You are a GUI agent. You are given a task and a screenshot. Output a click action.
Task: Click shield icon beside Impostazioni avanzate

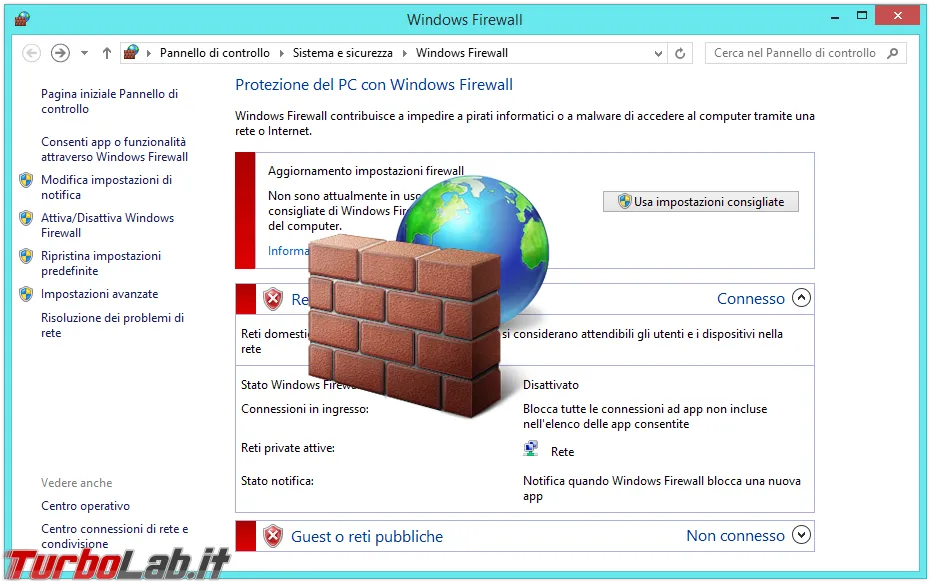[26, 294]
